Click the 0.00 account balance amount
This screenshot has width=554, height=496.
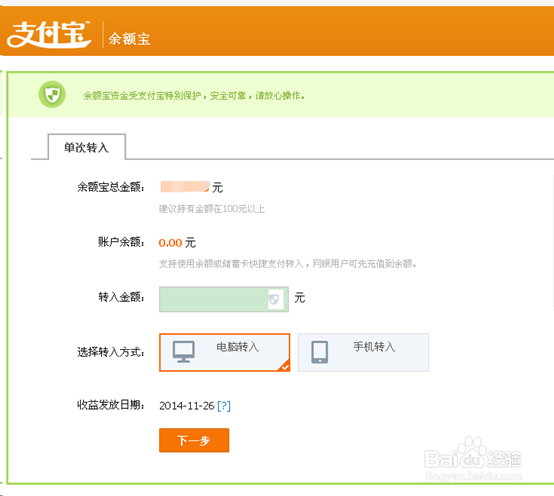pyautogui.click(x=170, y=243)
